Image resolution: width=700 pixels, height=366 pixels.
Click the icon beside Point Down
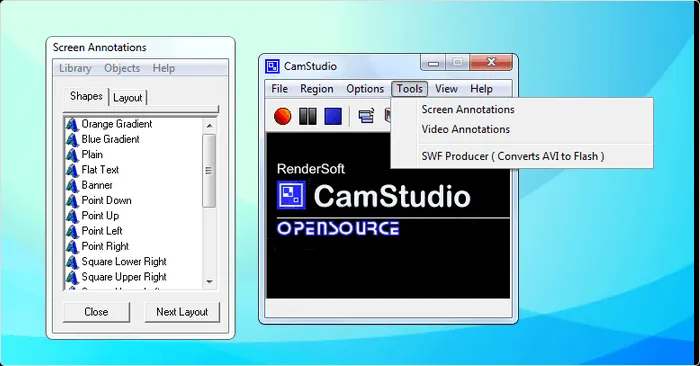coord(72,201)
